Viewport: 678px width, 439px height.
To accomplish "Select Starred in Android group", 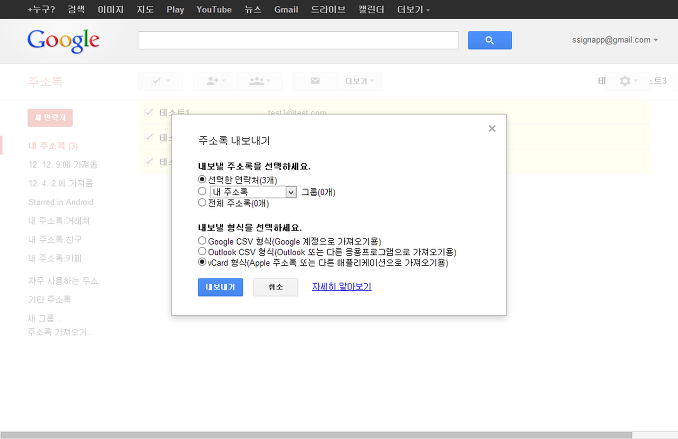I will click(61, 202).
